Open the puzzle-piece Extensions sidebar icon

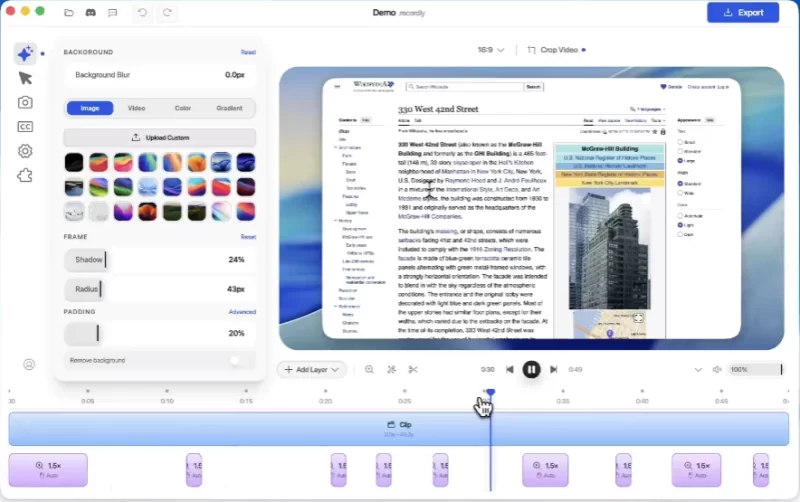click(x=25, y=175)
